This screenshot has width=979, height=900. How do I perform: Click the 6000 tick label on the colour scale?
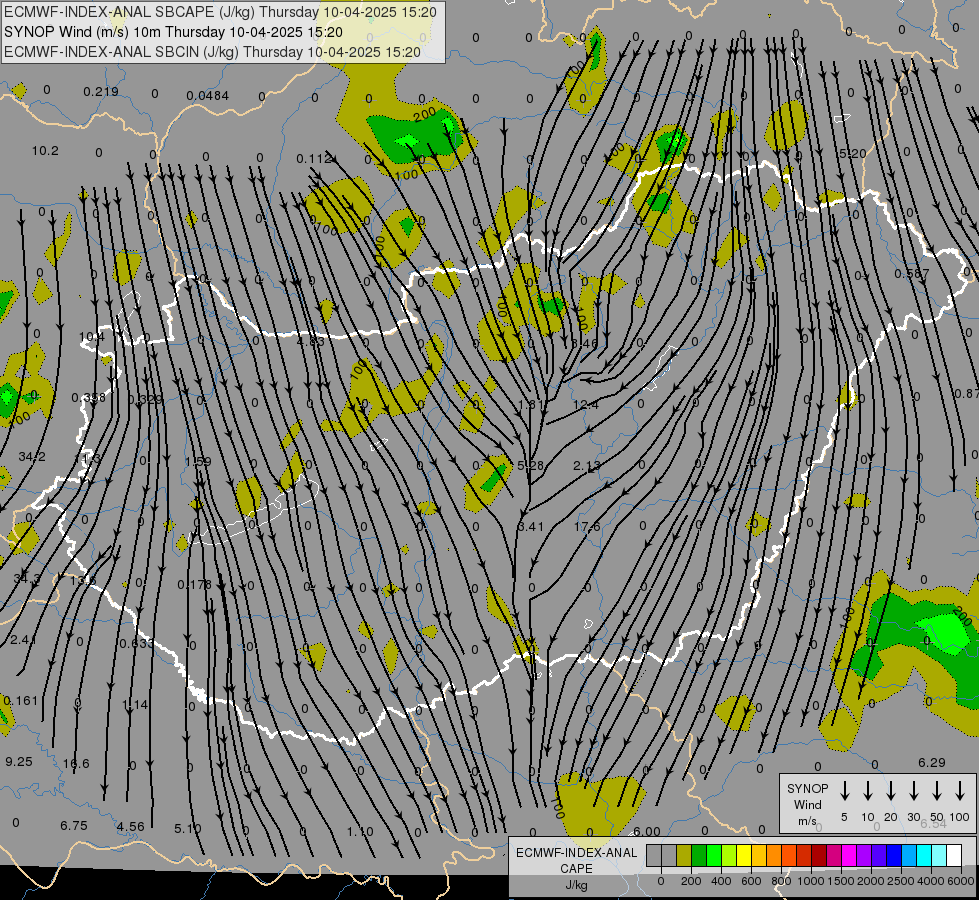click(x=960, y=881)
